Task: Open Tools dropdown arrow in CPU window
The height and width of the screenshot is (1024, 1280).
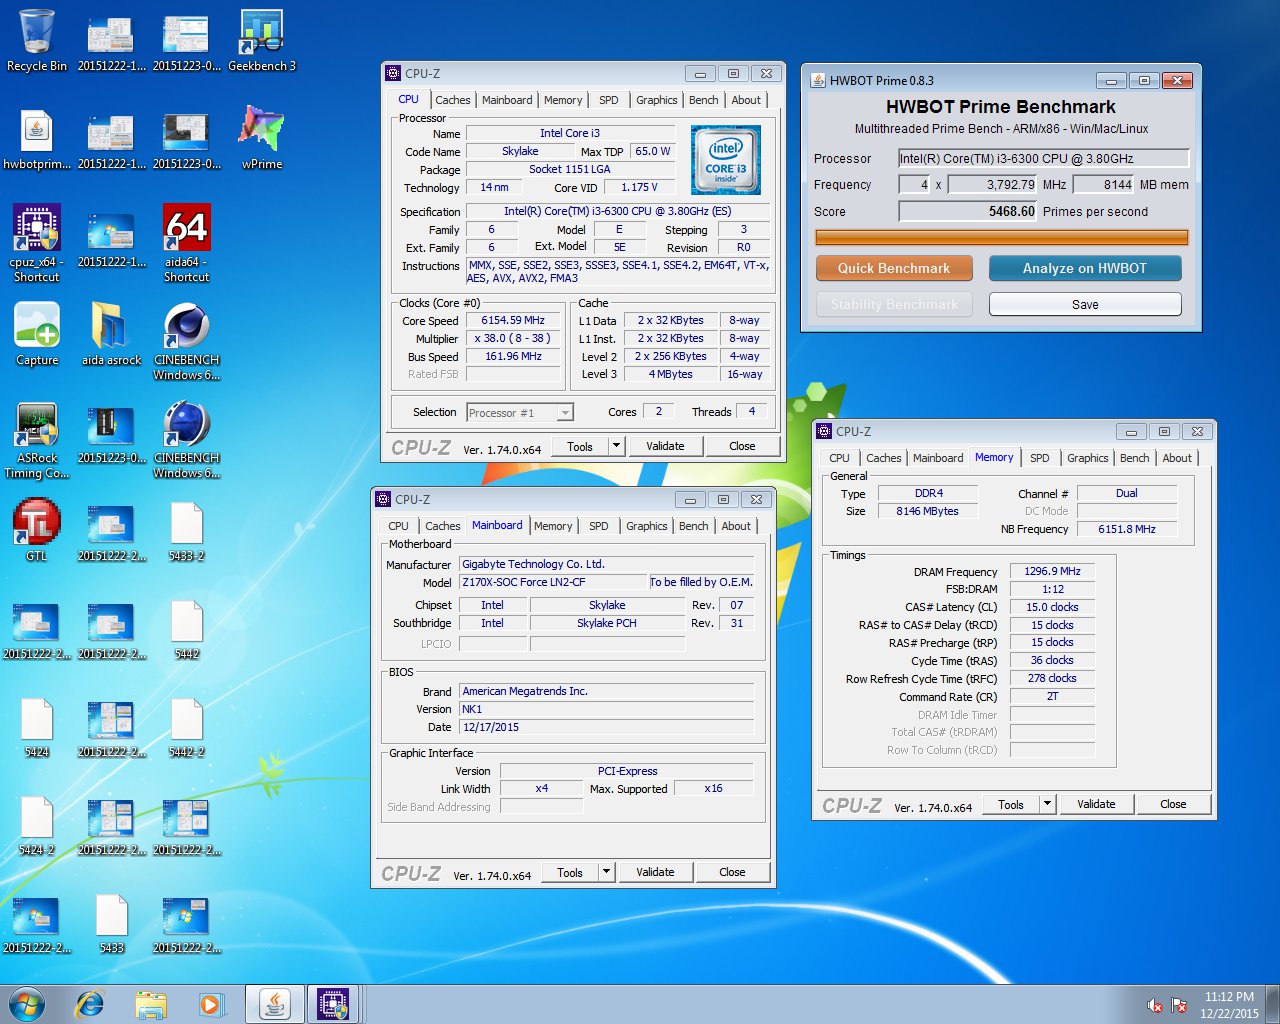Action: click(x=617, y=446)
